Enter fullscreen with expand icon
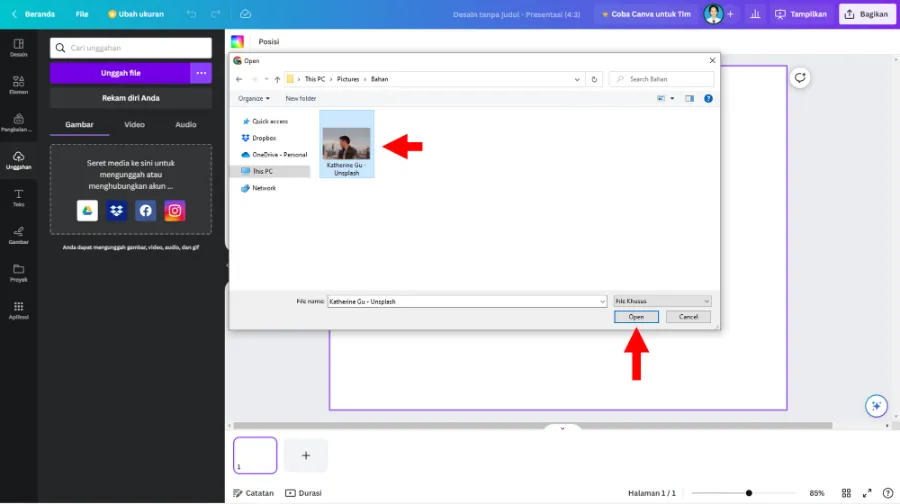 (867, 493)
